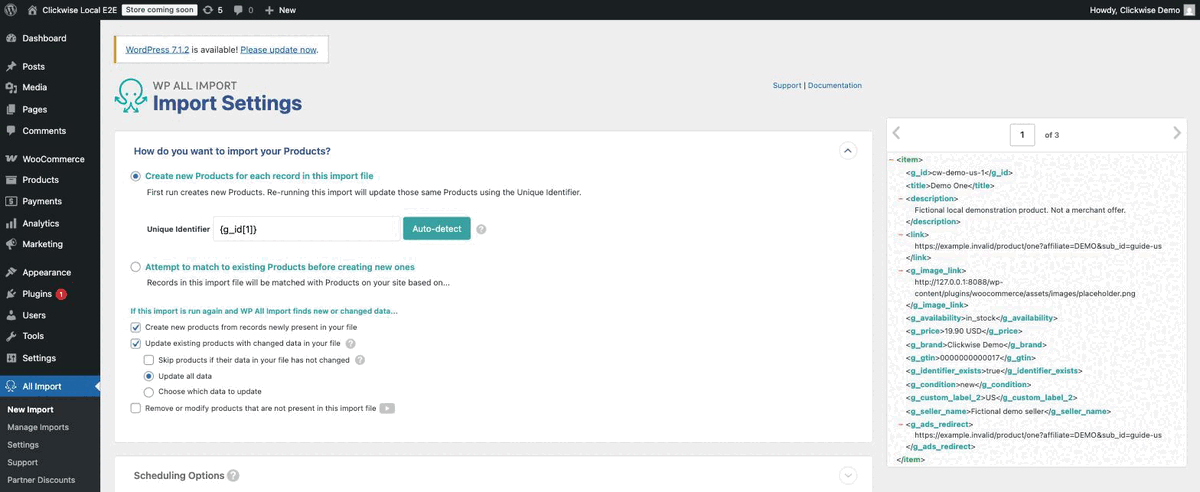Collapse the link XML node
Viewport: 1200px width, 492px height.
coord(900,233)
